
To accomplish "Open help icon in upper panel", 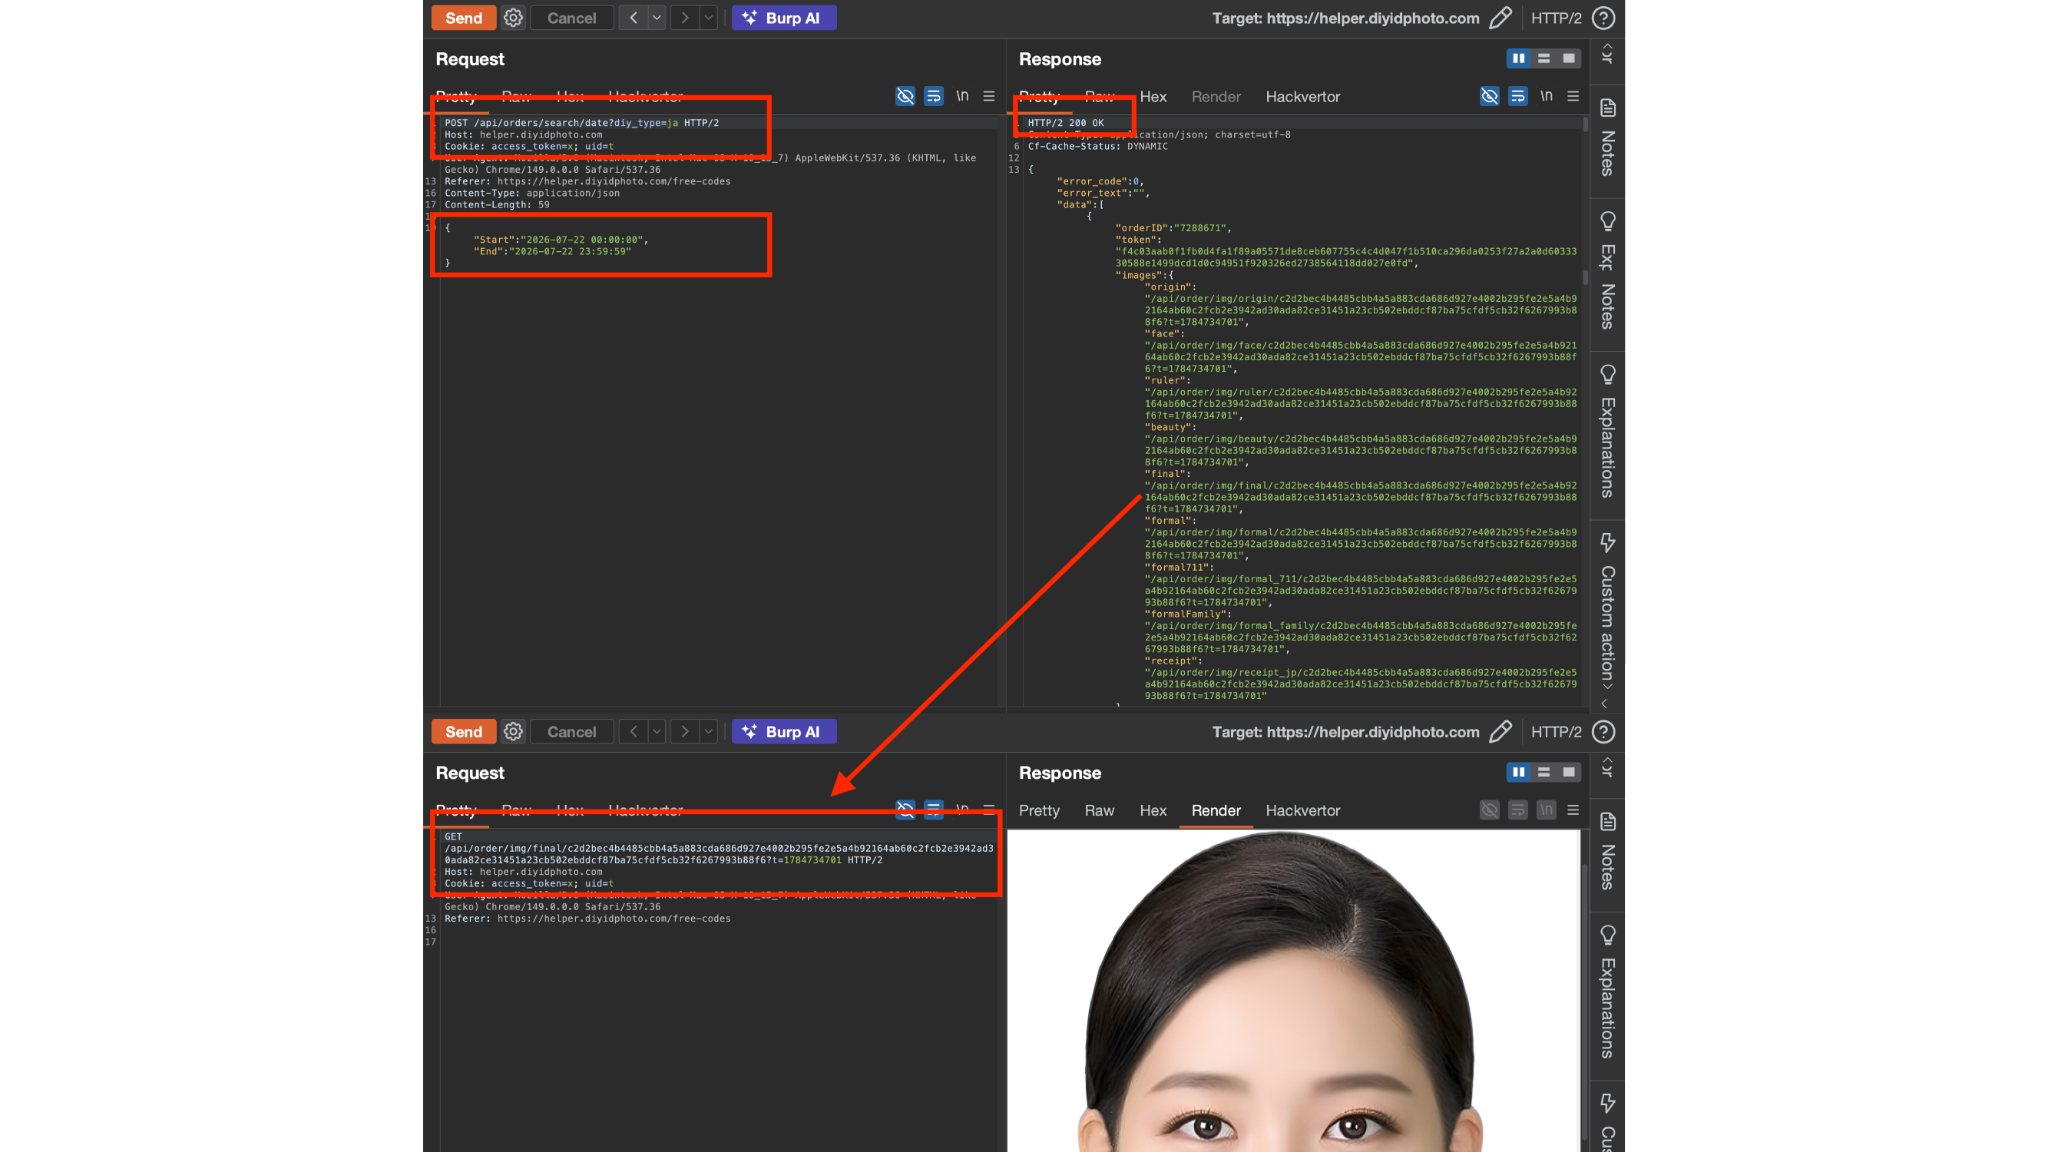I will click(1603, 18).
